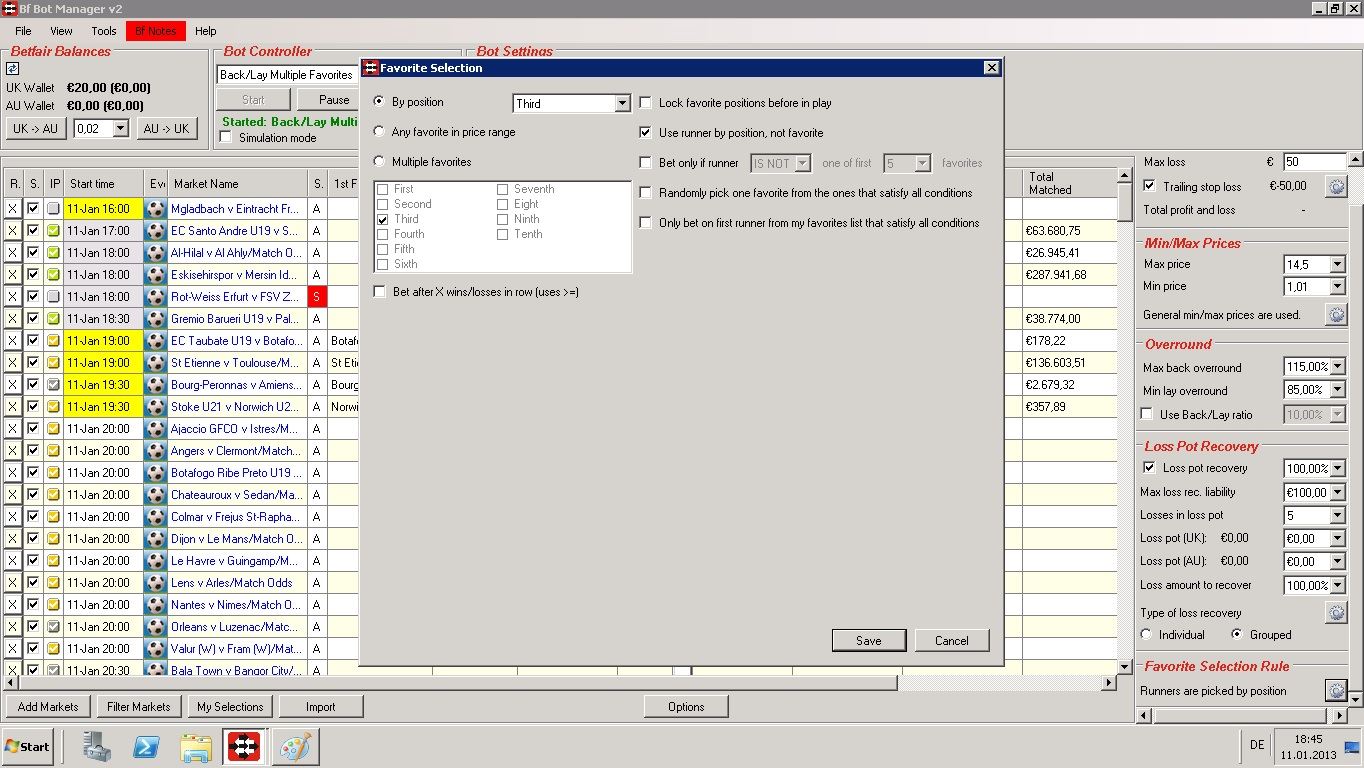Image resolution: width=1364 pixels, height=768 pixels.
Task: Enable Only bet on first runner checkbox
Action: [x=646, y=223]
